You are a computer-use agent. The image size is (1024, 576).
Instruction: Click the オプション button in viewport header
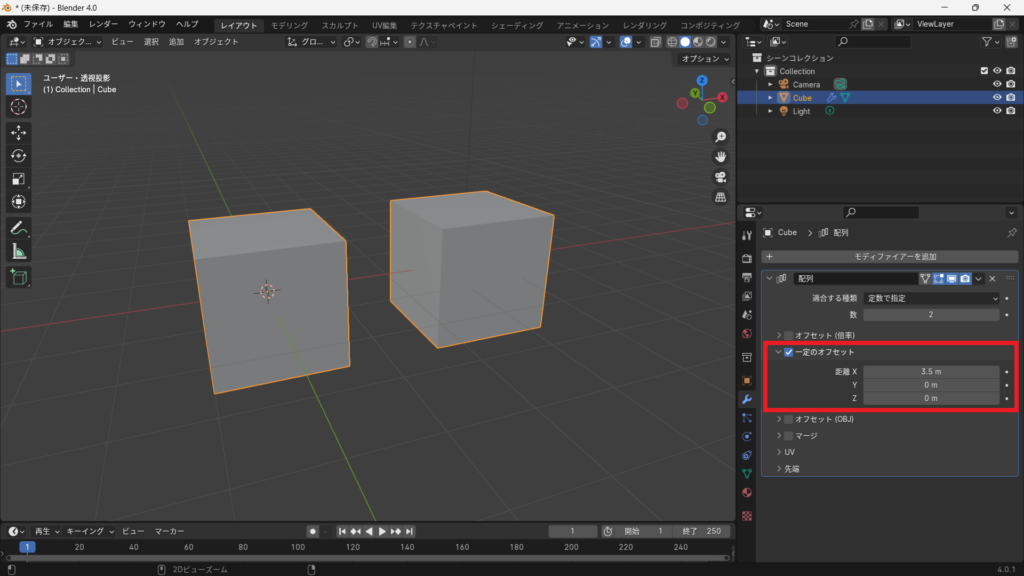(703, 59)
